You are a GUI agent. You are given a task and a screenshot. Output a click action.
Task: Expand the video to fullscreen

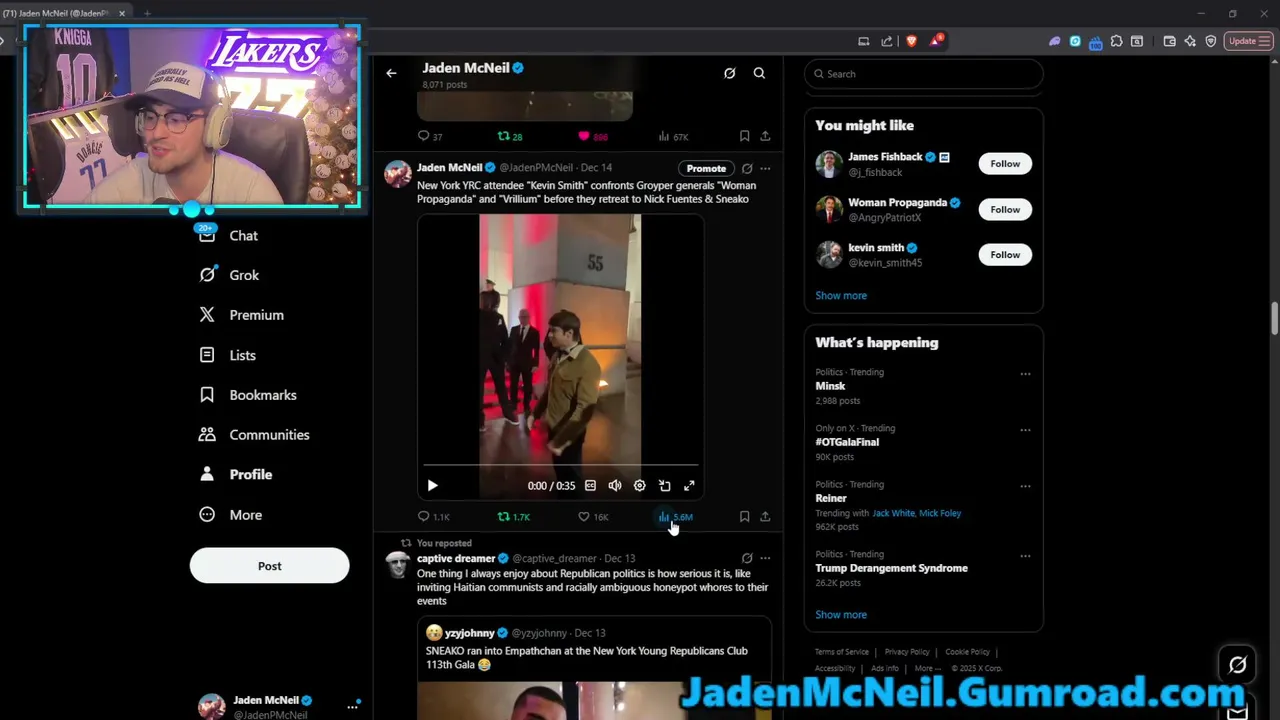tap(689, 485)
